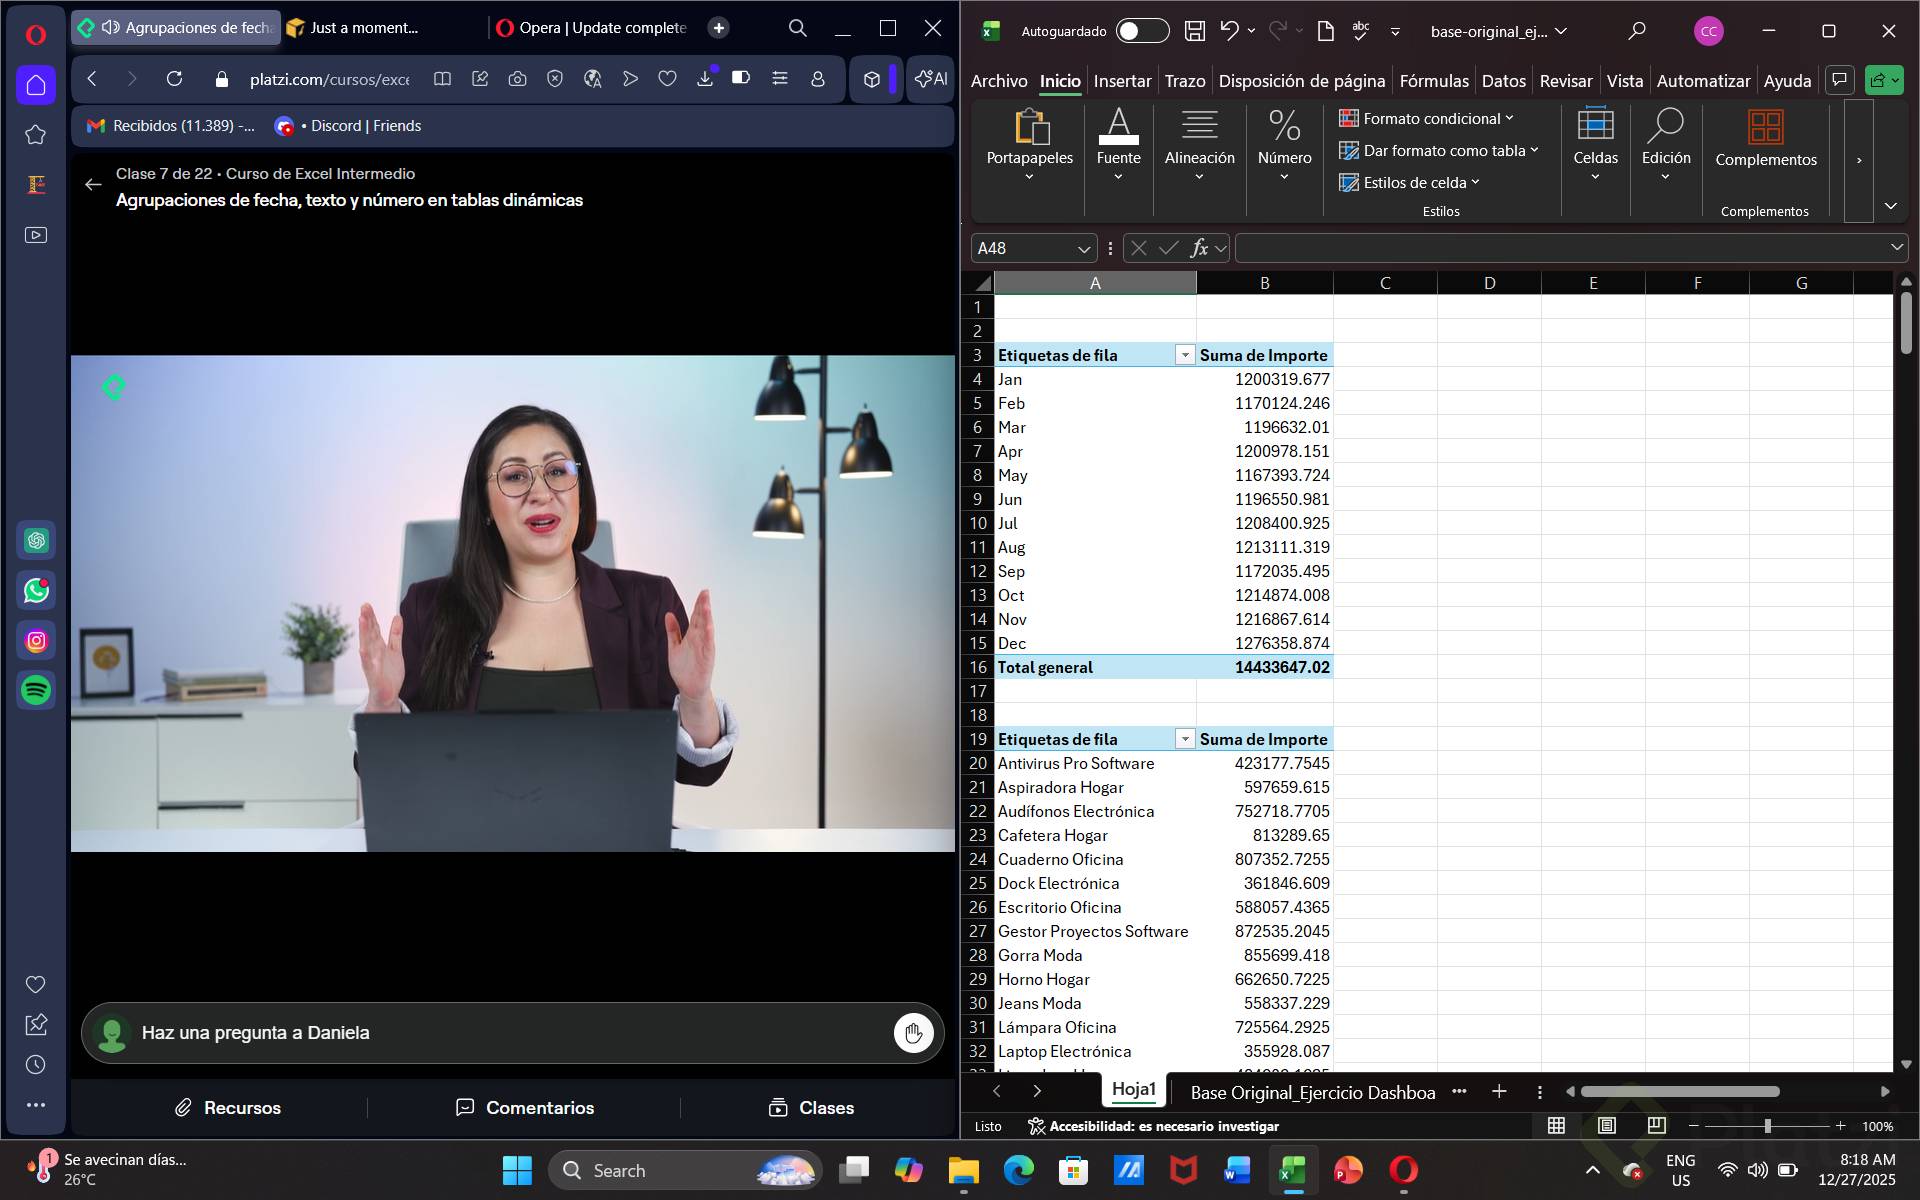
Task: Open the Comentarios section
Action: coord(525,1108)
